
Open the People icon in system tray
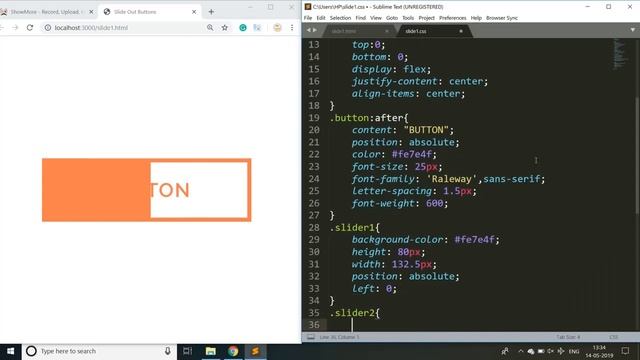505,351
